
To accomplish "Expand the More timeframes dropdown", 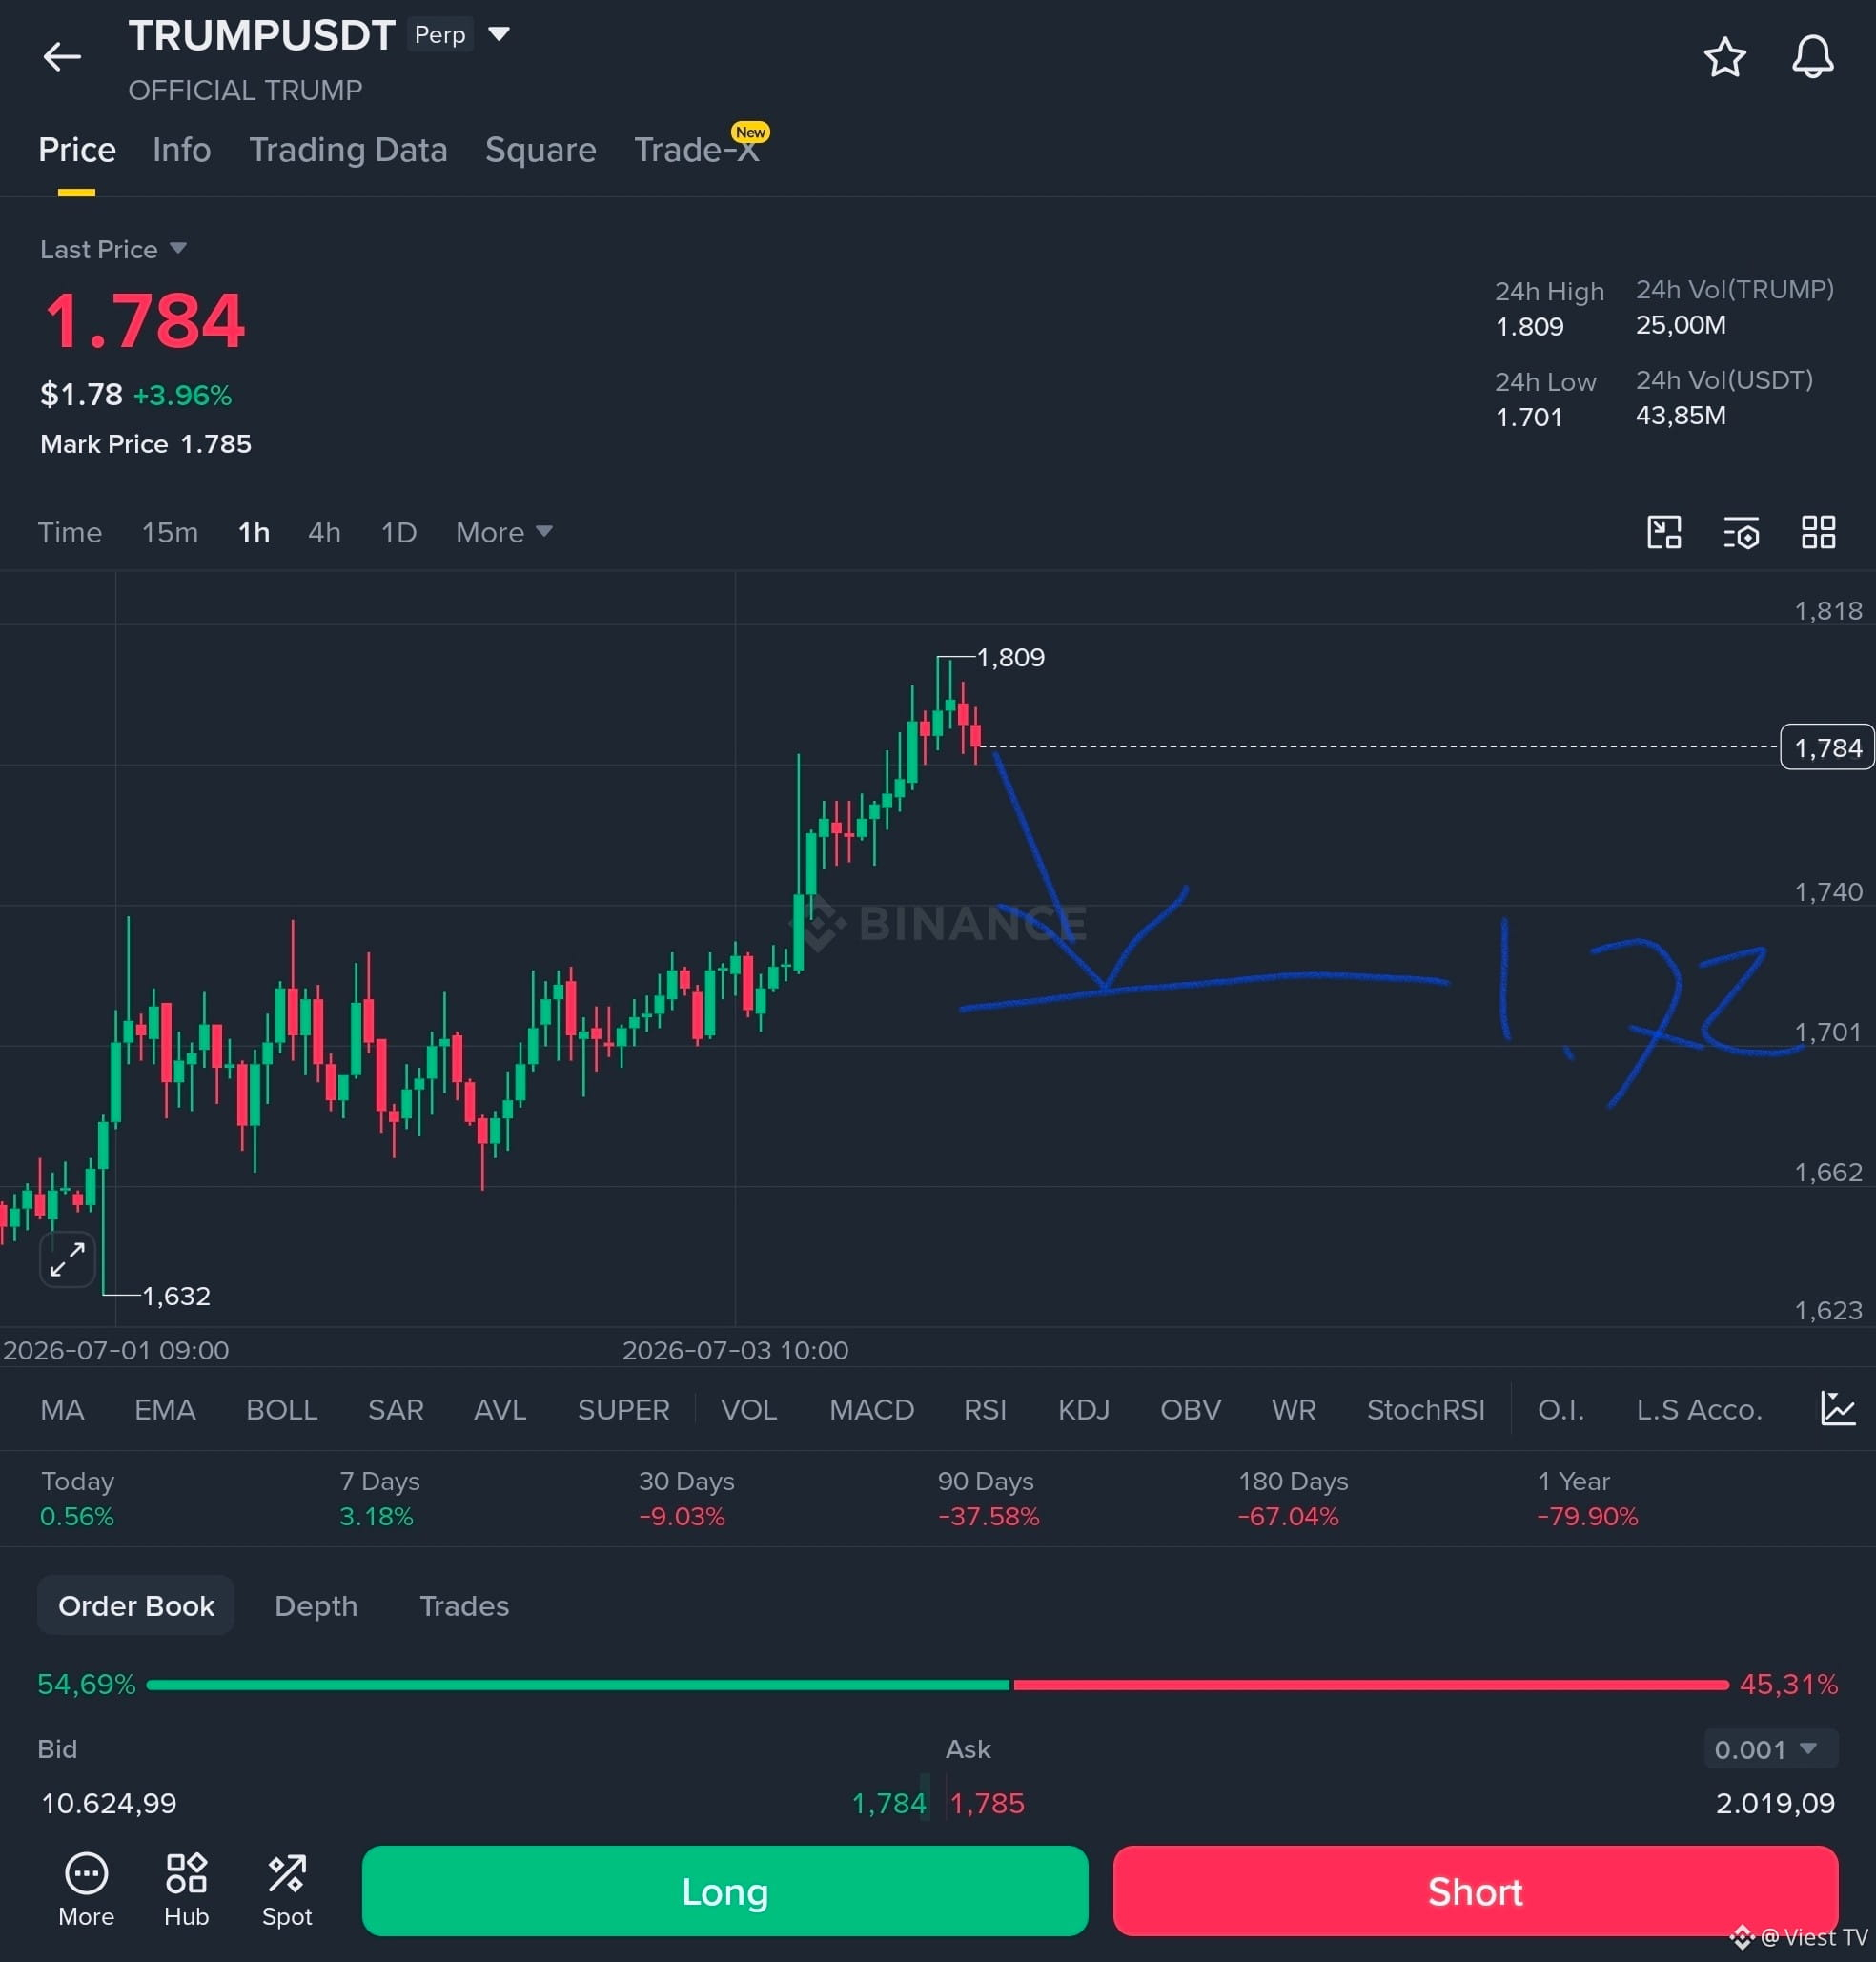I will tap(504, 532).
